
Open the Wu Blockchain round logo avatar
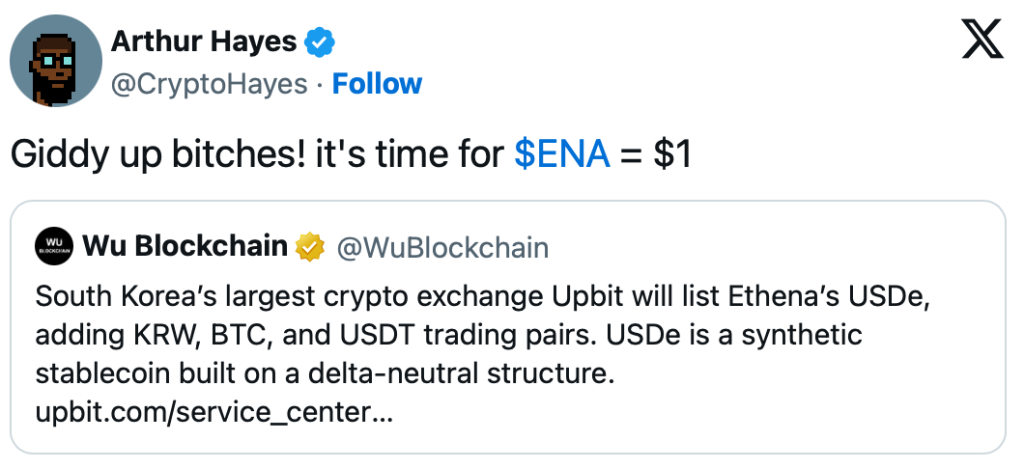tap(55, 246)
